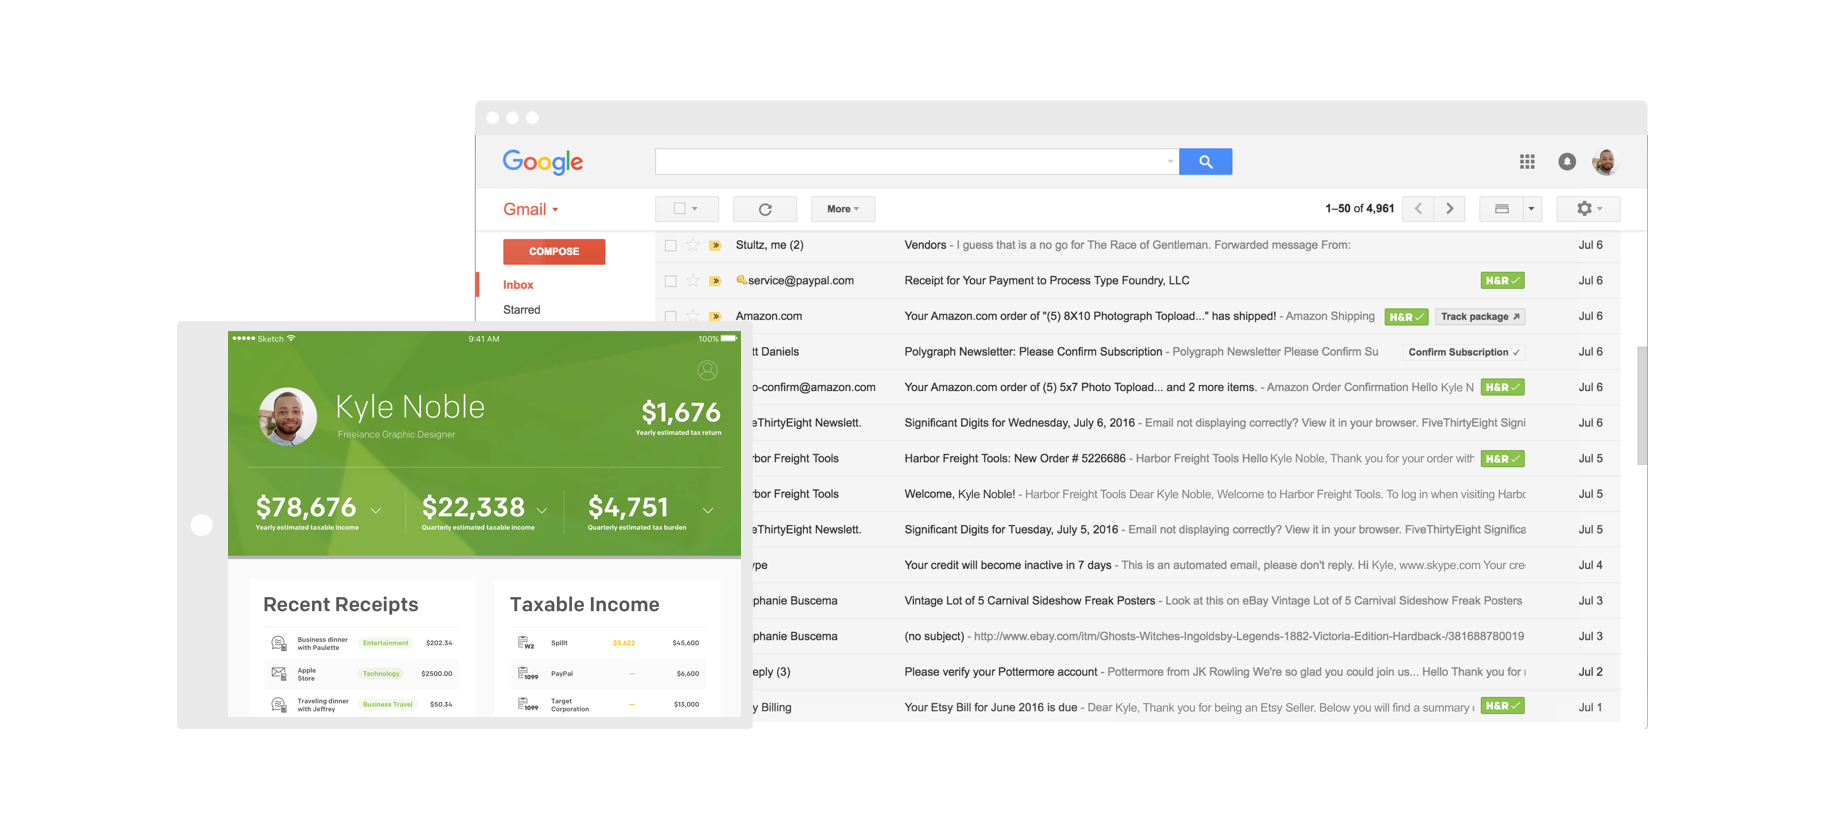Screen dimensions: 1825x829
Task: Select checkbox for Amazon.com email
Action: [x=671, y=317]
